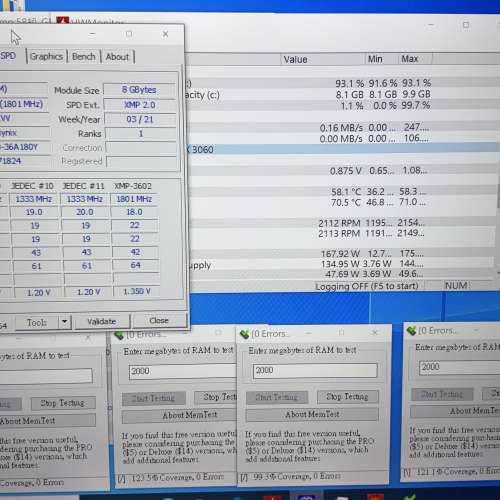Click the '58.1 °C' temperature value
500x500 pixels.
(x=346, y=192)
